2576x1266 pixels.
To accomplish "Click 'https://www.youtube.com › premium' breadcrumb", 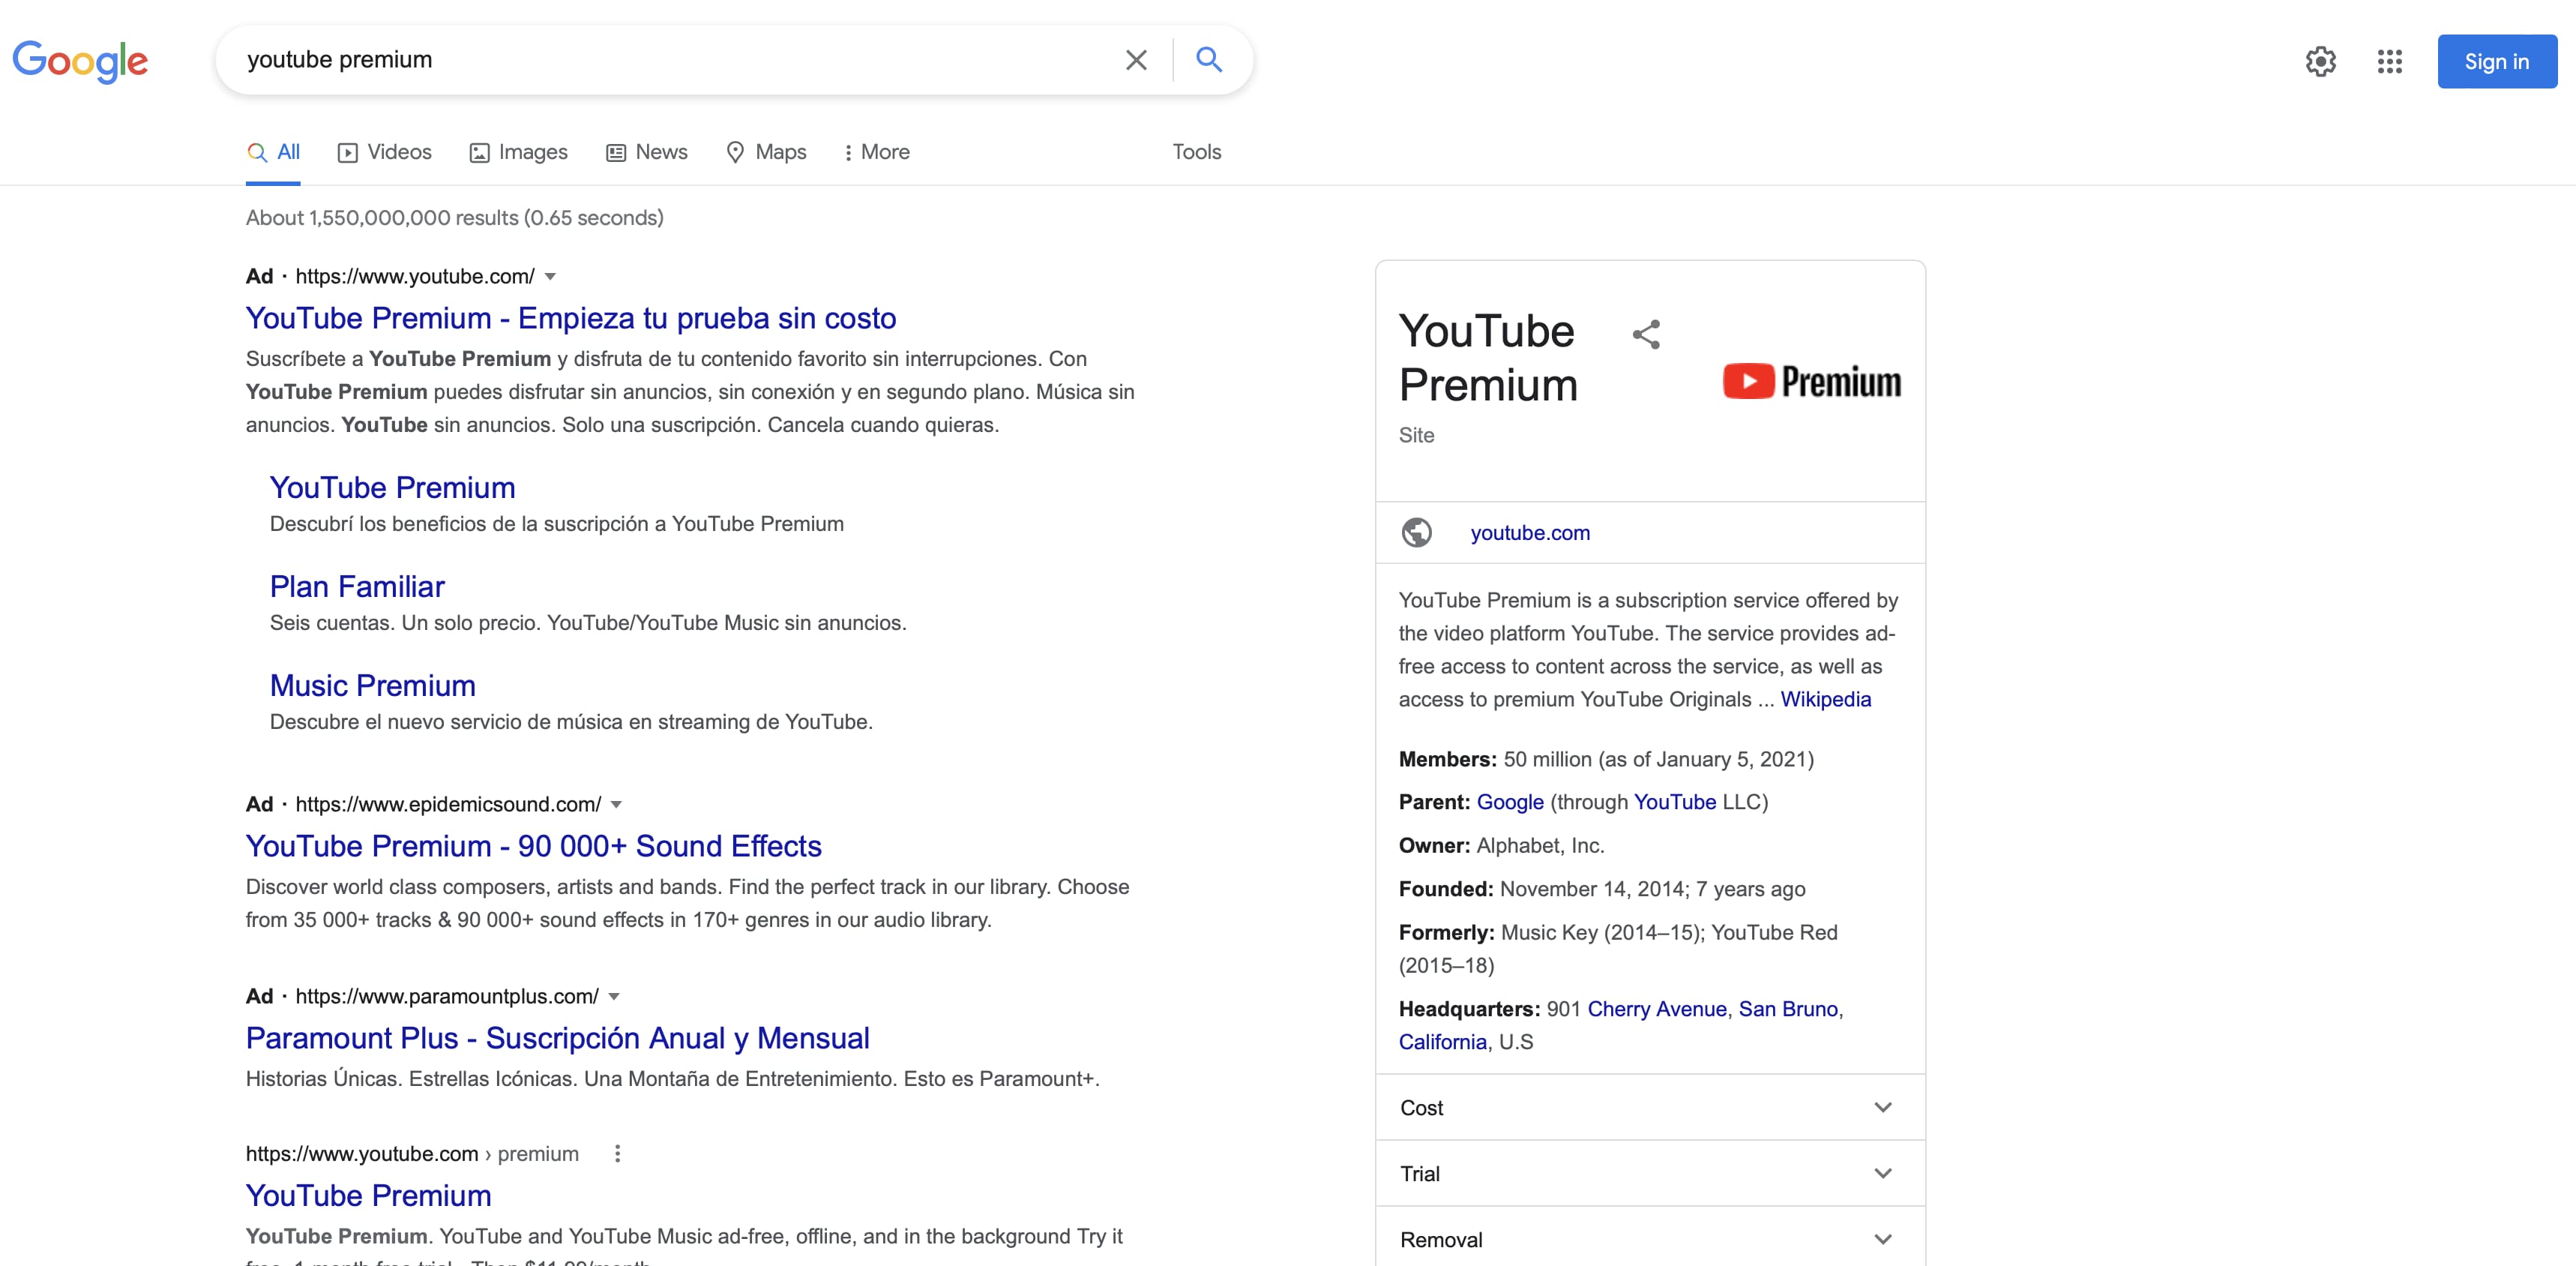I will tap(412, 1154).
